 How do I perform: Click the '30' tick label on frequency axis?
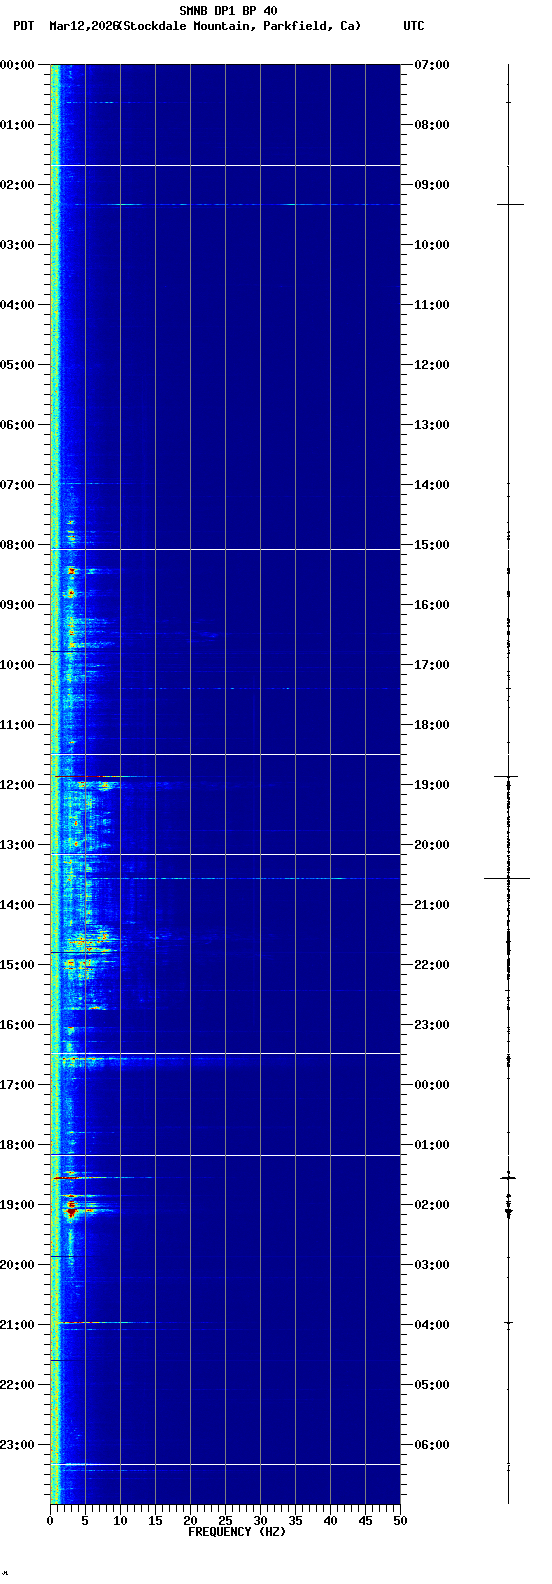tap(260, 1521)
